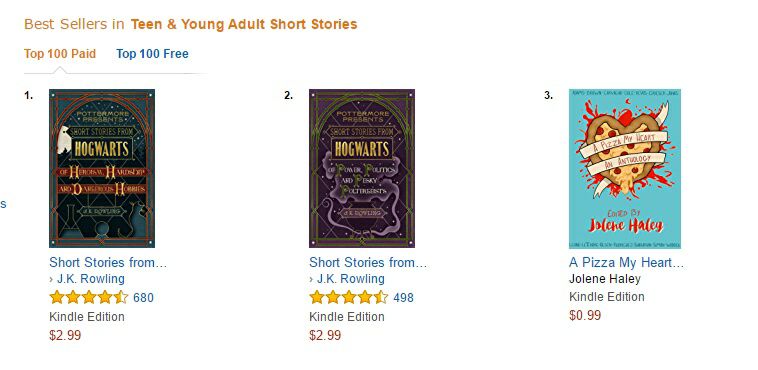Open the A Pizza My Heart… title link
This screenshot has width=758, height=370.
point(627,263)
